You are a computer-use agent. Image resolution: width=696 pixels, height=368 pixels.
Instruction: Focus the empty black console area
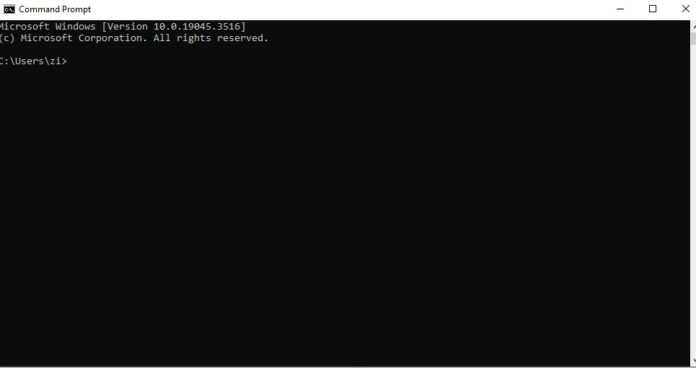pyautogui.click(x=344, y=213)
